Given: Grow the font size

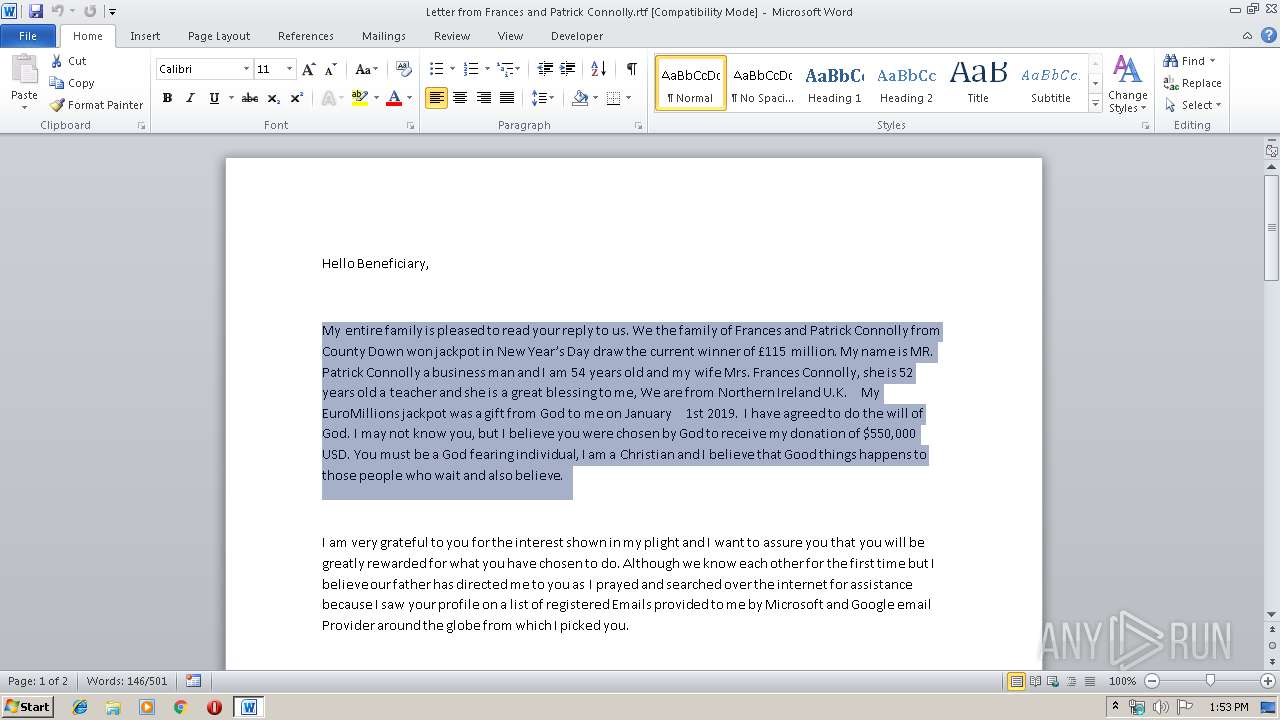Looking at the screenshot, I should click(309, 69).
